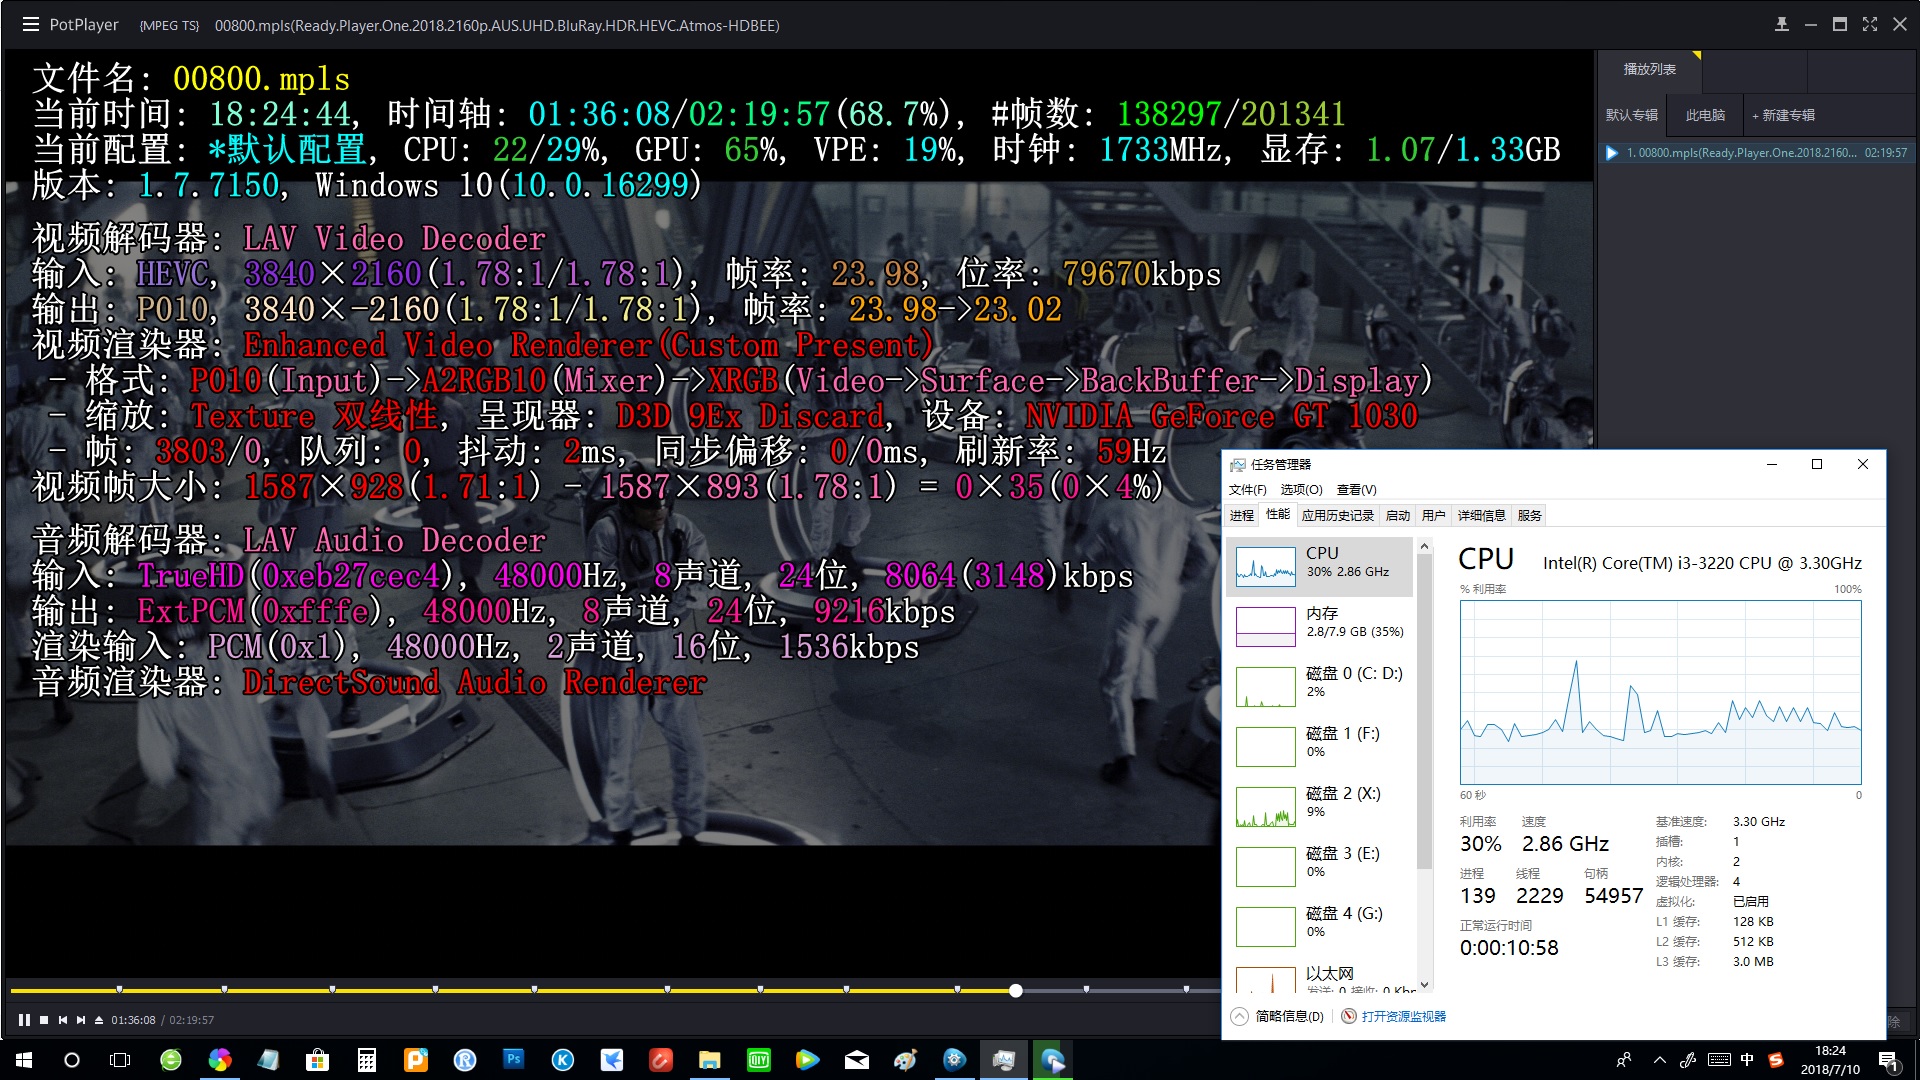Open the colorful pinwheel app on taskbar
Image resolution: width=1920 pixels, height=1080 pixels.
220,1060
